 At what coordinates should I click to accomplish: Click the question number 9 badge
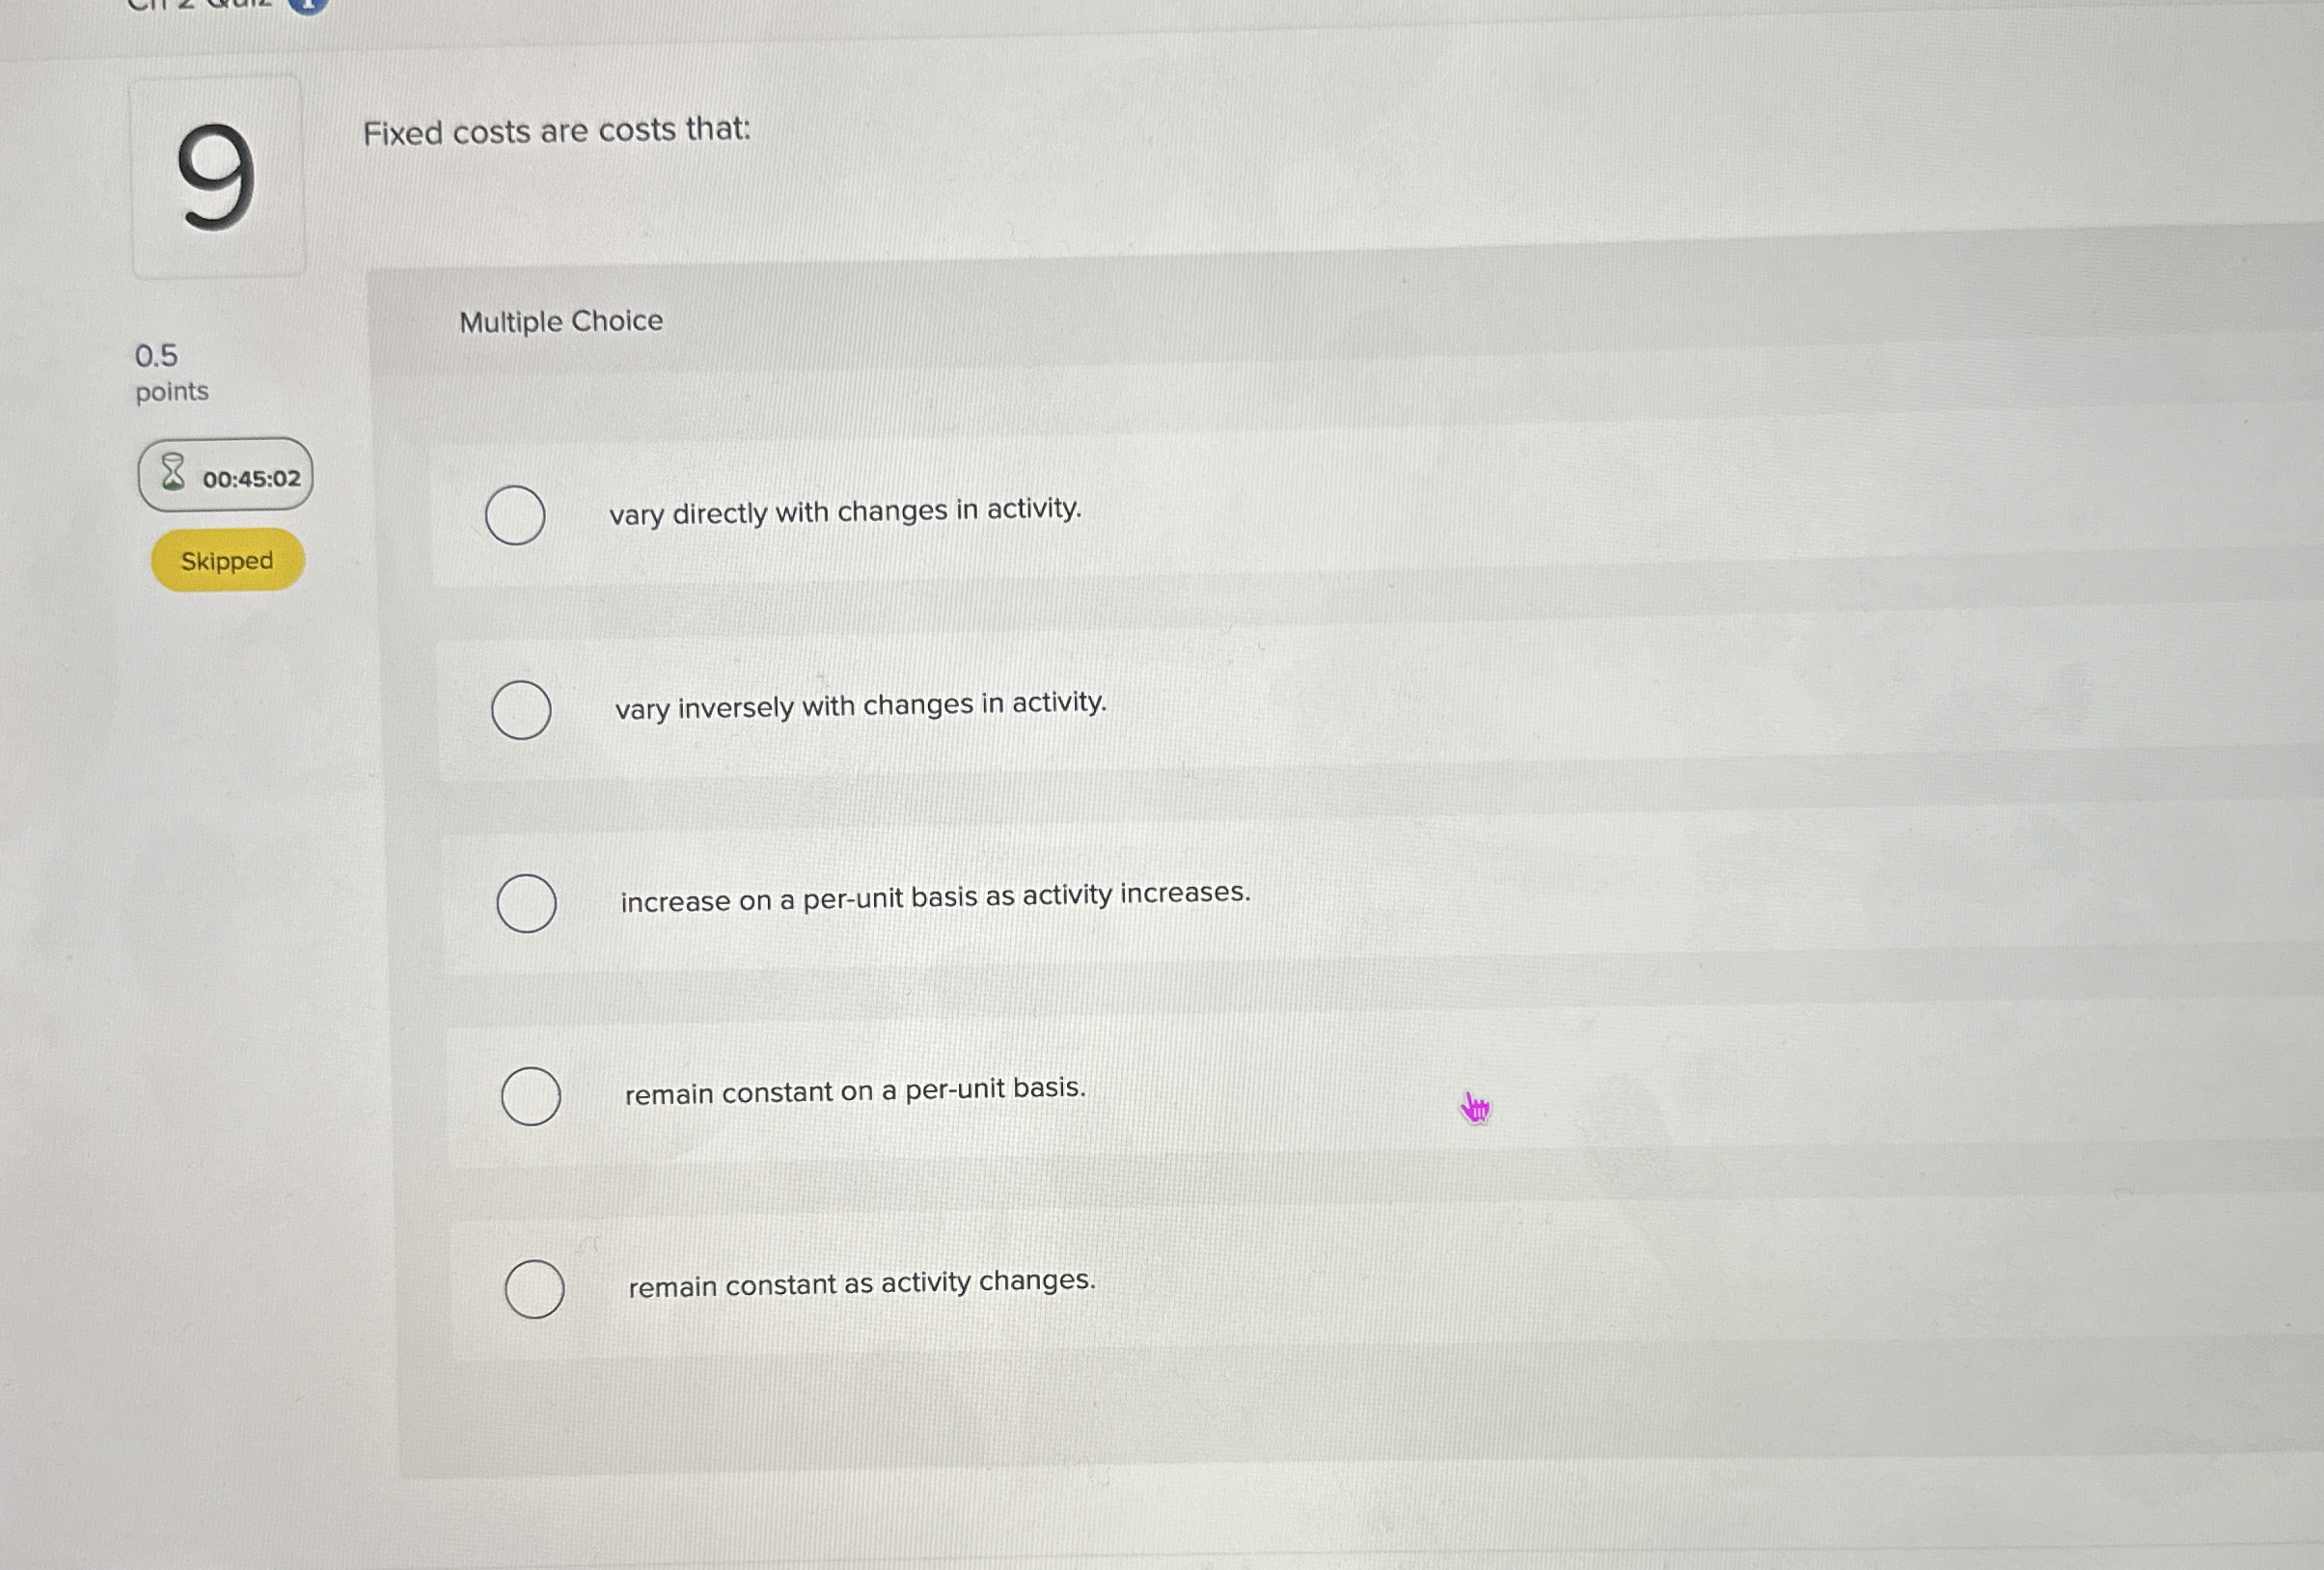[218, 177]
